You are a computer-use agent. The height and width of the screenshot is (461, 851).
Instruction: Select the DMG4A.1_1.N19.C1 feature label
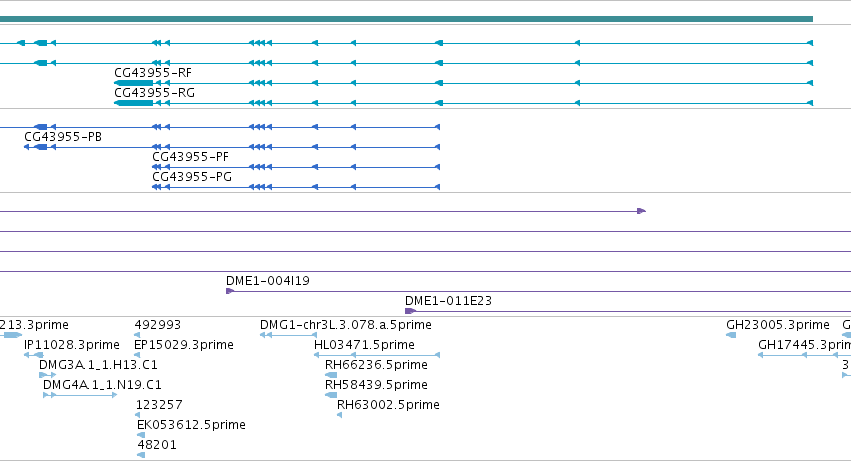point(102,385)
